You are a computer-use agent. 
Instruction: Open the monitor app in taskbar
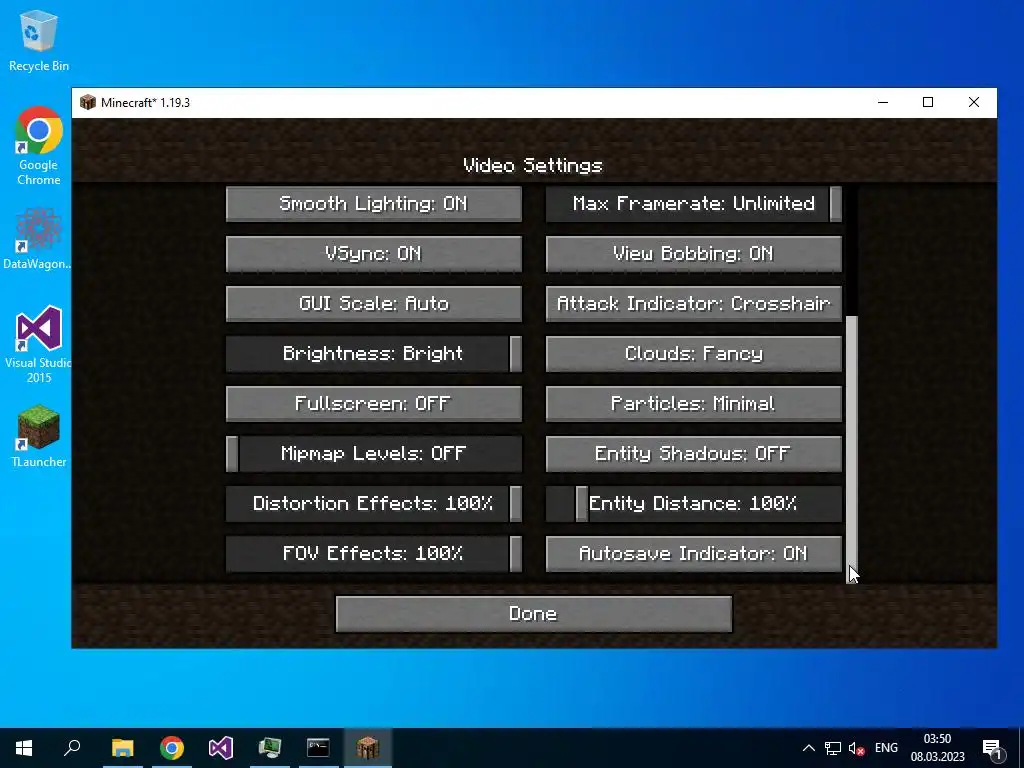[270, 748]
